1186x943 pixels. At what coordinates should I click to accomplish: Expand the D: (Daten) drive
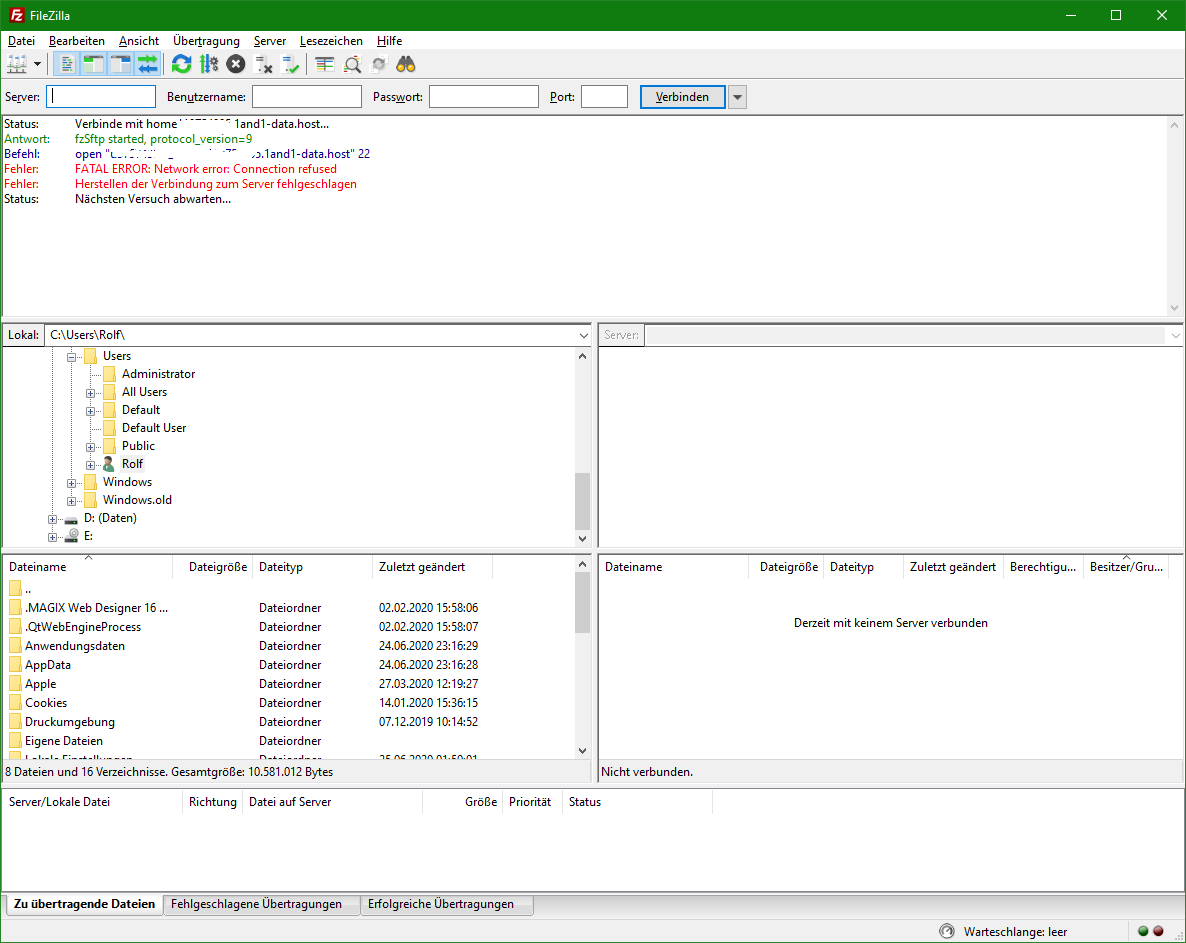[52, 520]
